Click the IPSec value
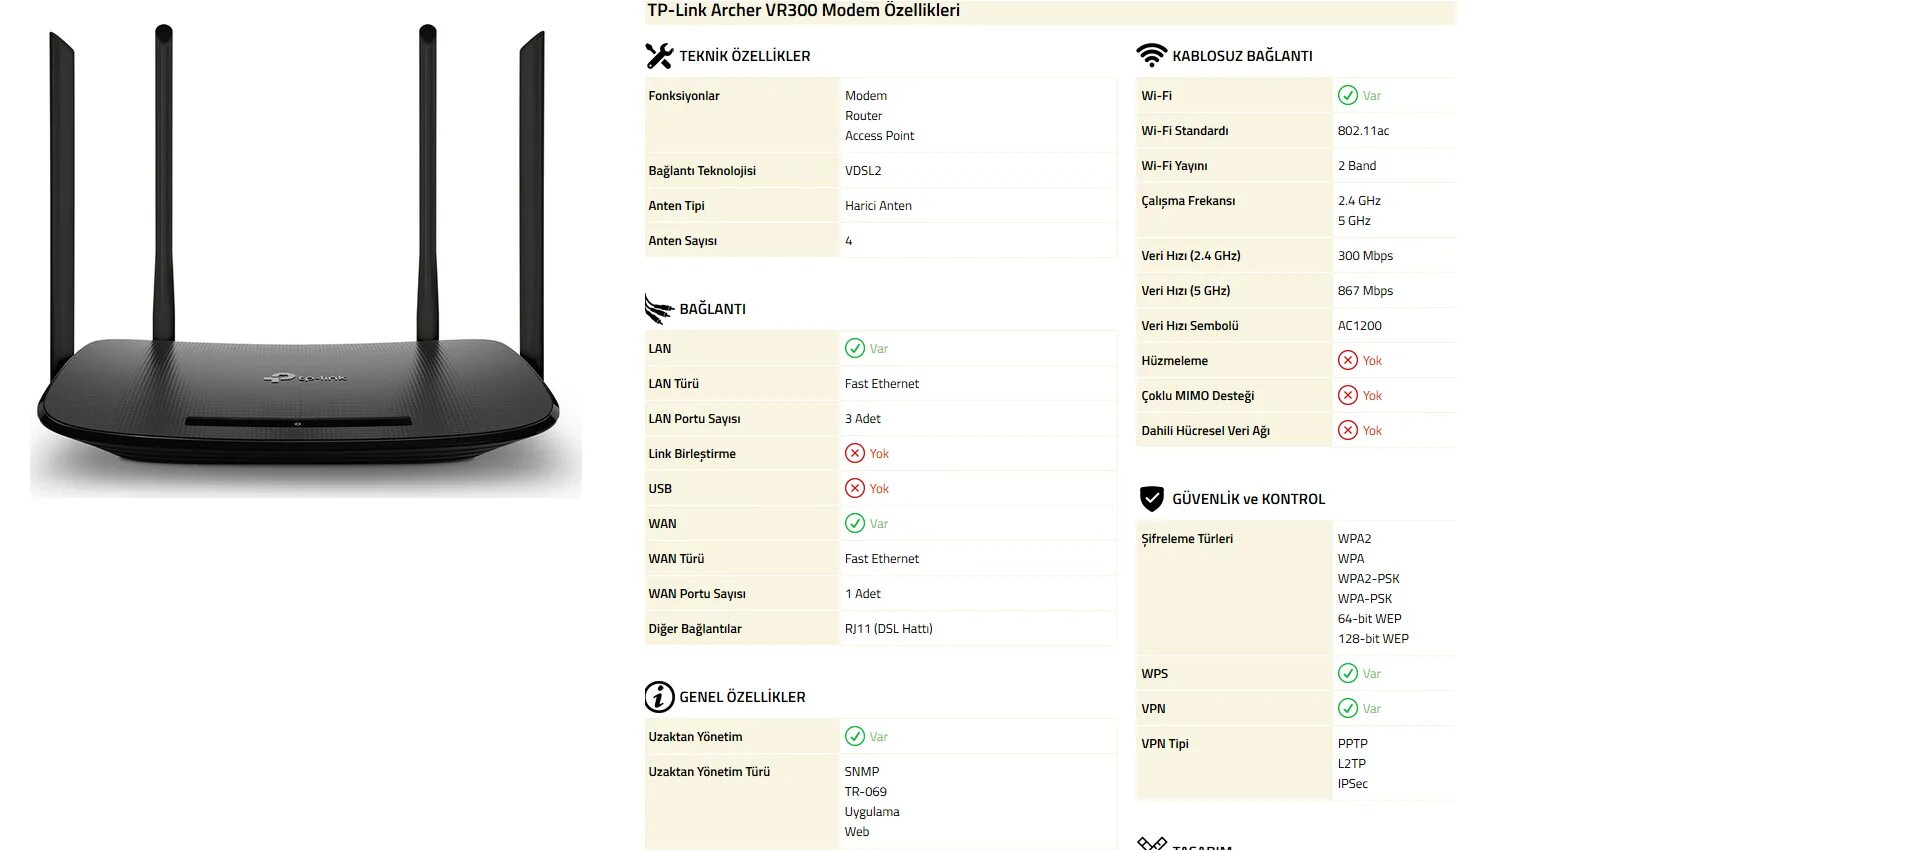 pos(1352,784)
